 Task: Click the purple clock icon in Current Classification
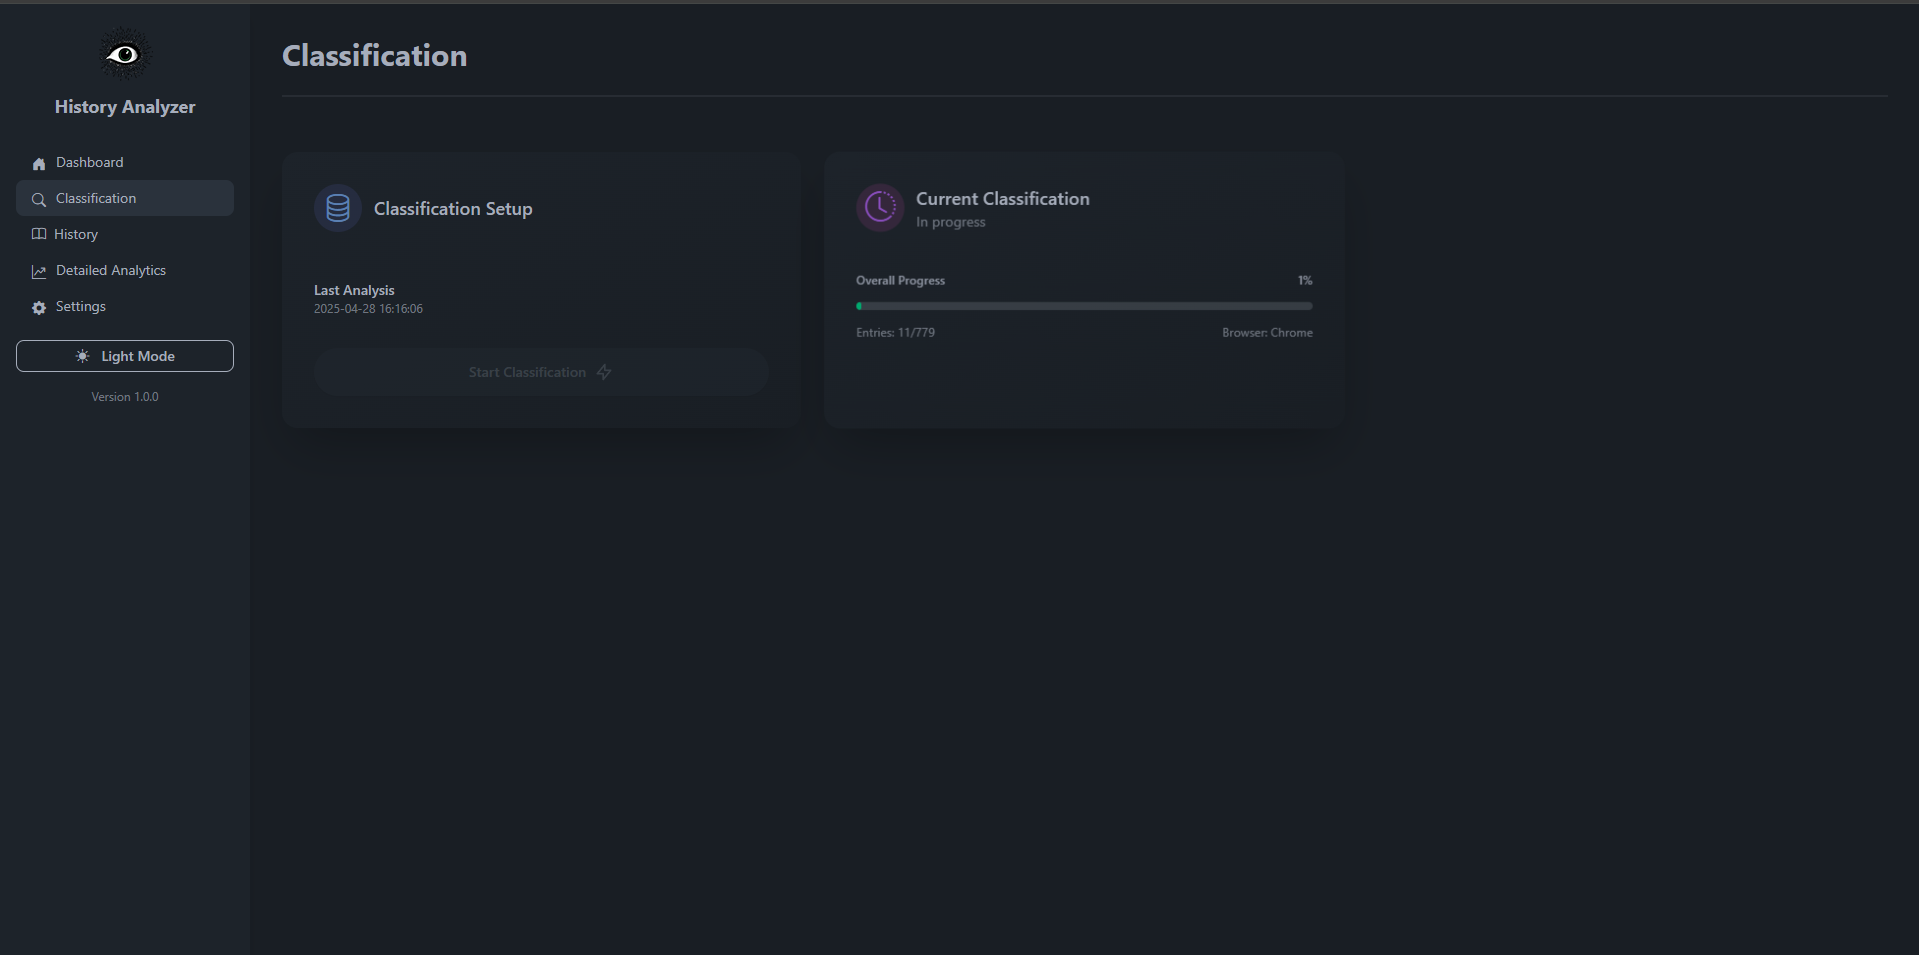pyautogui.click(x=880, y=207)
